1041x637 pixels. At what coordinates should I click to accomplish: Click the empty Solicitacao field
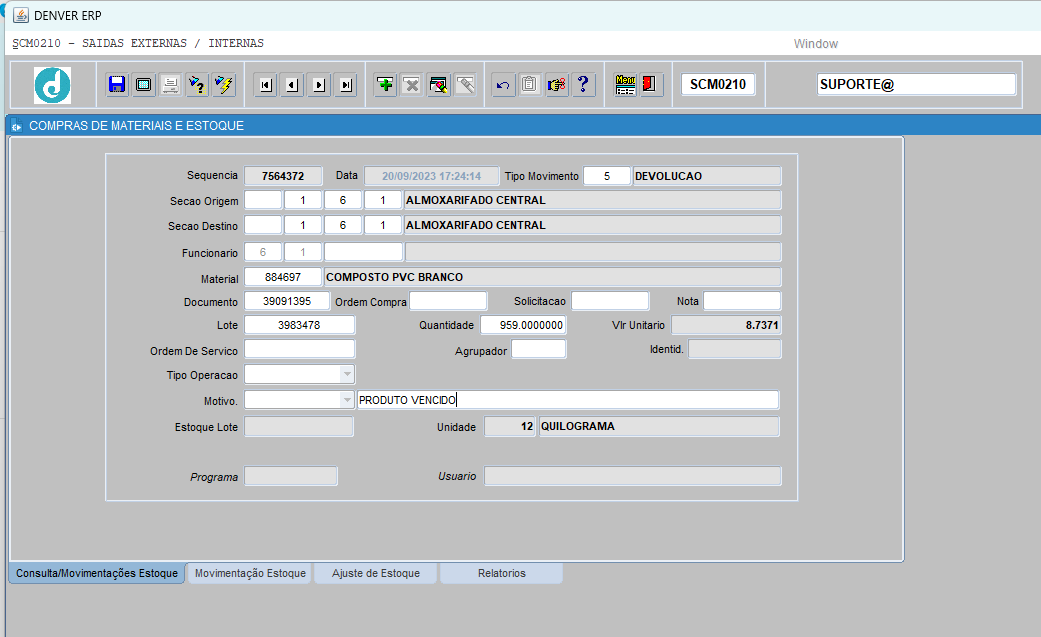coord(610,301)
